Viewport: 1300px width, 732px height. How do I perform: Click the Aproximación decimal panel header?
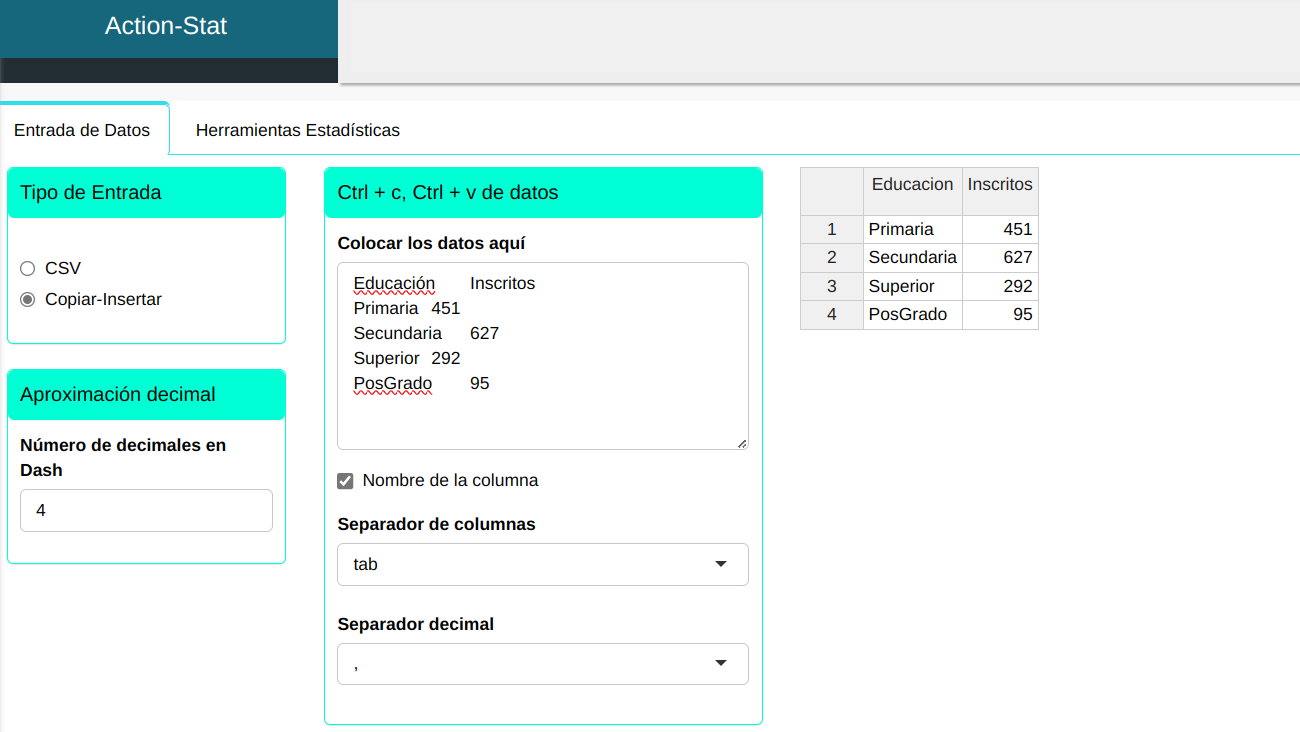146,395
